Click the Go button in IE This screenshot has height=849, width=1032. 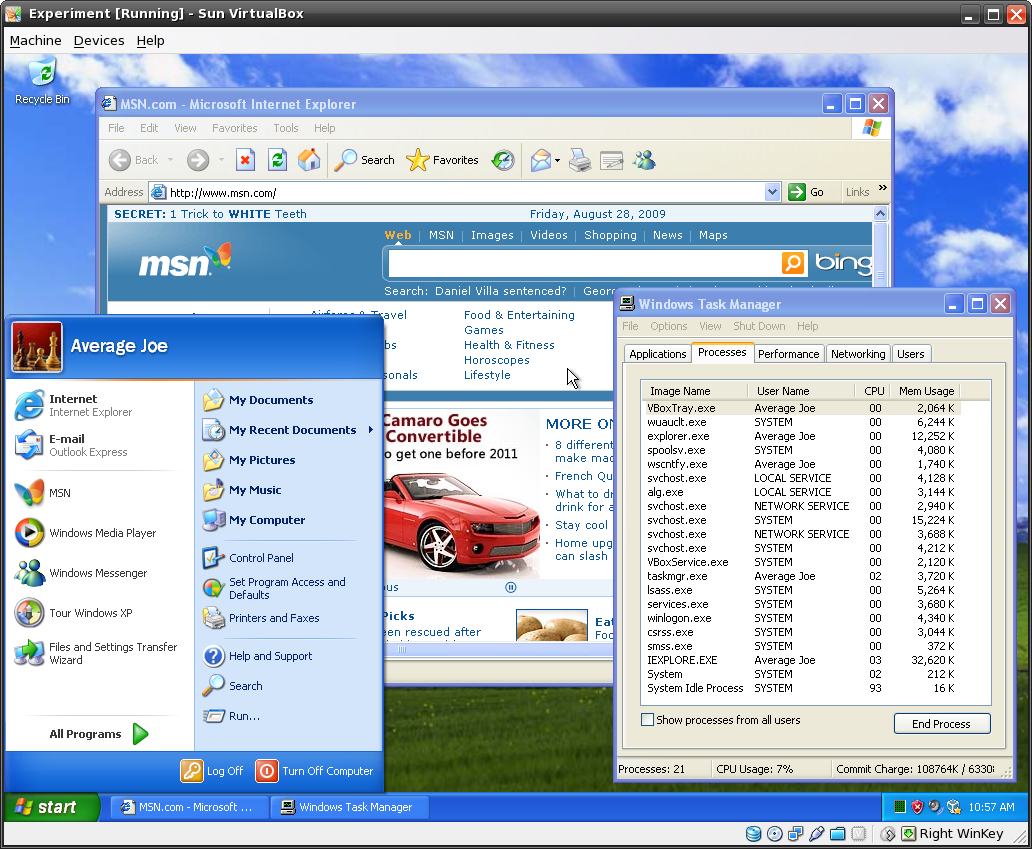pos(806,192)
